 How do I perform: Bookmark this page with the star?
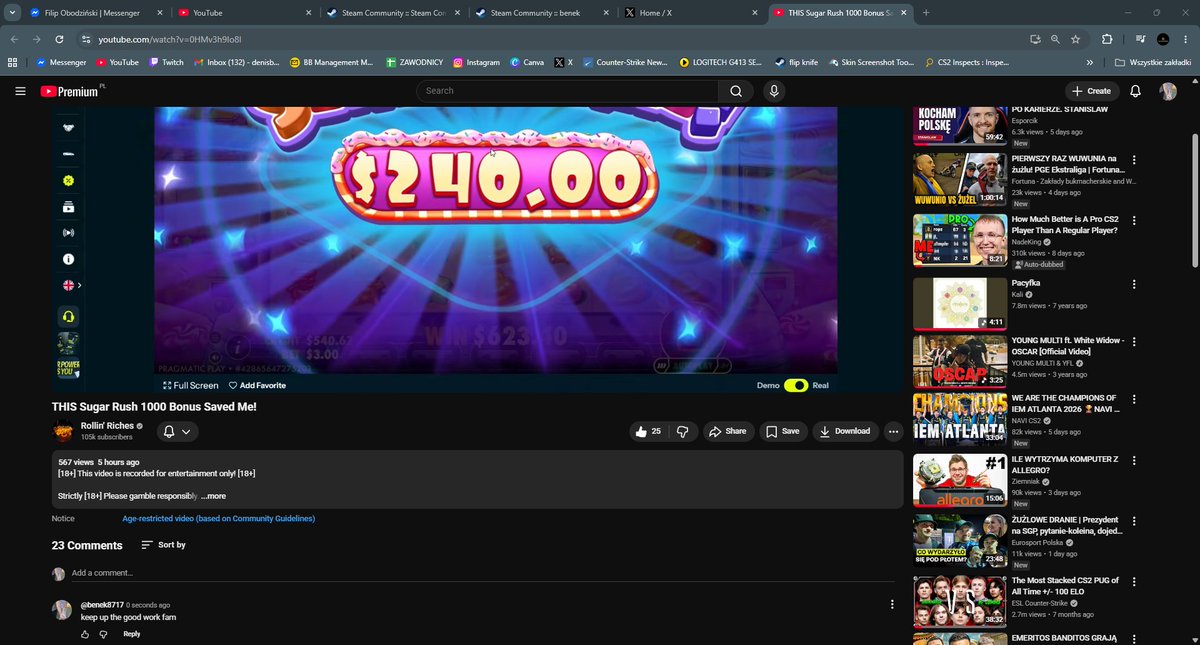point(1075,39)
